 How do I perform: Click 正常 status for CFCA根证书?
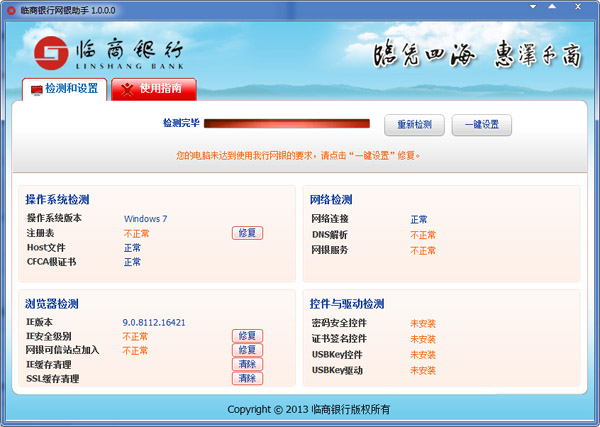pyautogui.click(x=132, y=262)
